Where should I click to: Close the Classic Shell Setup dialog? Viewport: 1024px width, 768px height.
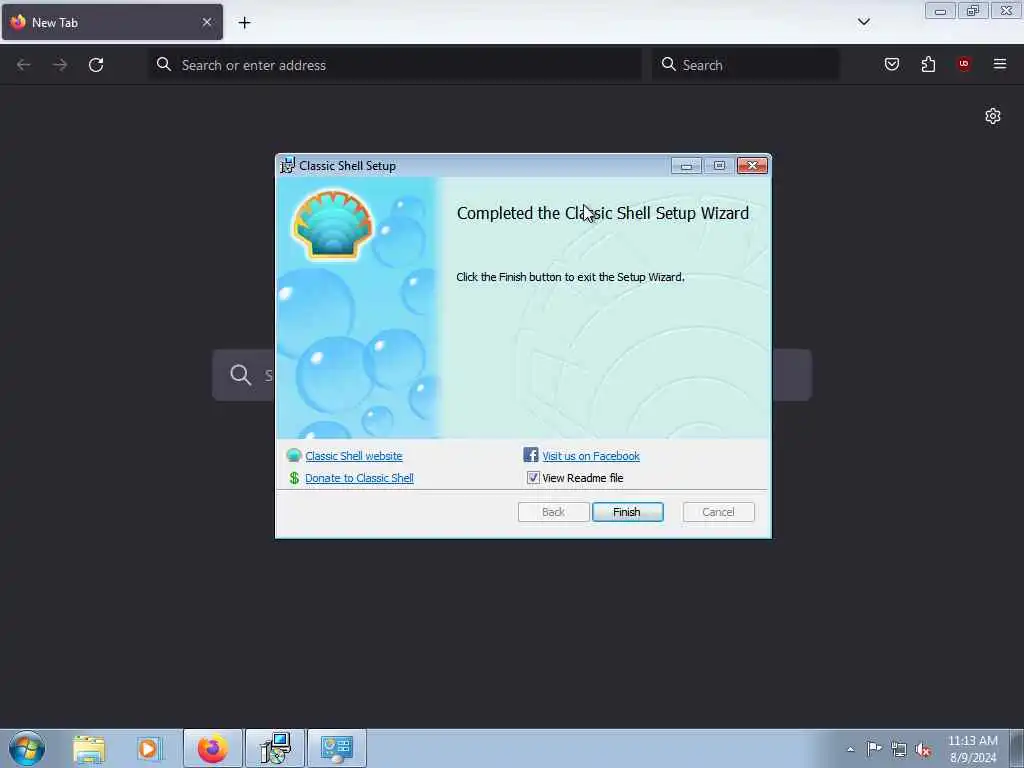pos(752,166)
